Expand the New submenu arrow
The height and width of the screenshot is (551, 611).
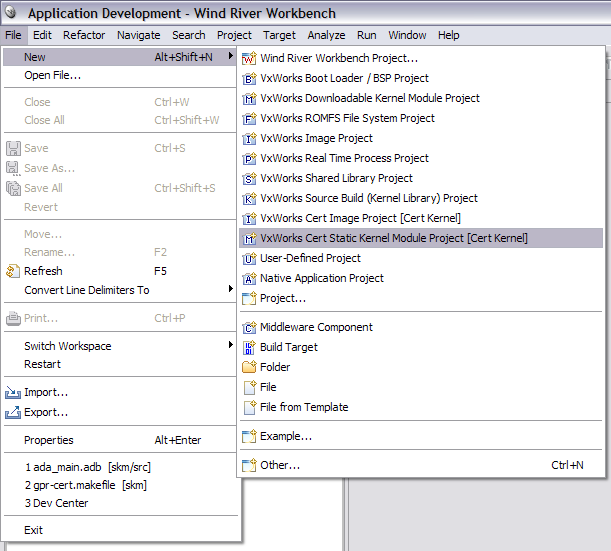[x=231, y=56]
